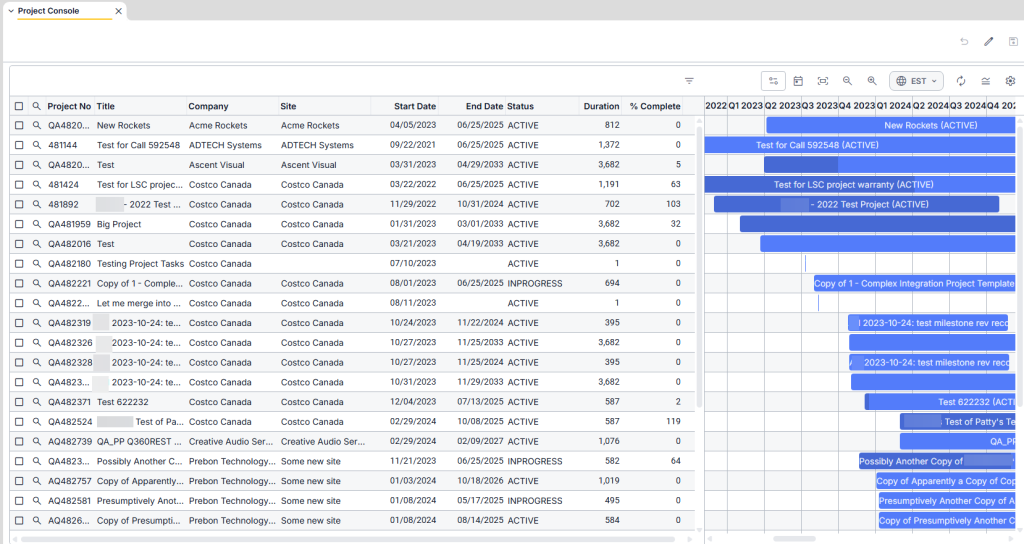Check the box for project 481144
The width and height of the screenshot is (1024, 544).
[19, 145]
